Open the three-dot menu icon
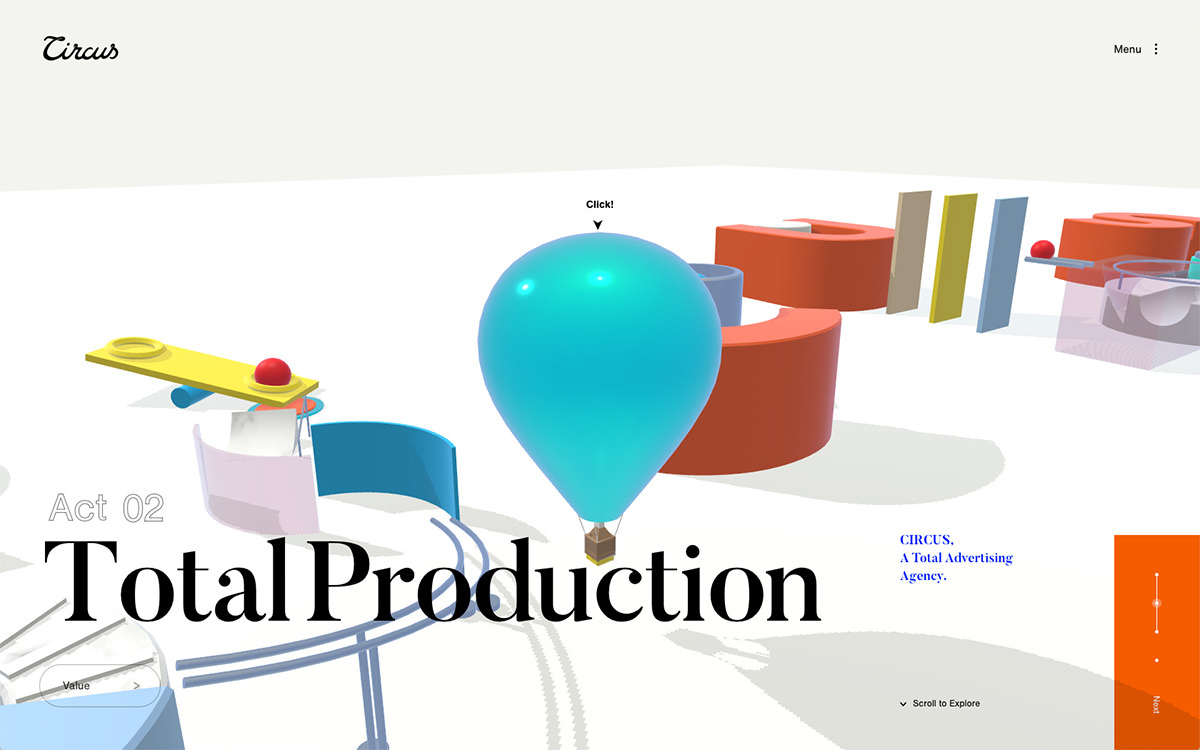This screenshot has height=750, width=1200. pos(1156,49)
